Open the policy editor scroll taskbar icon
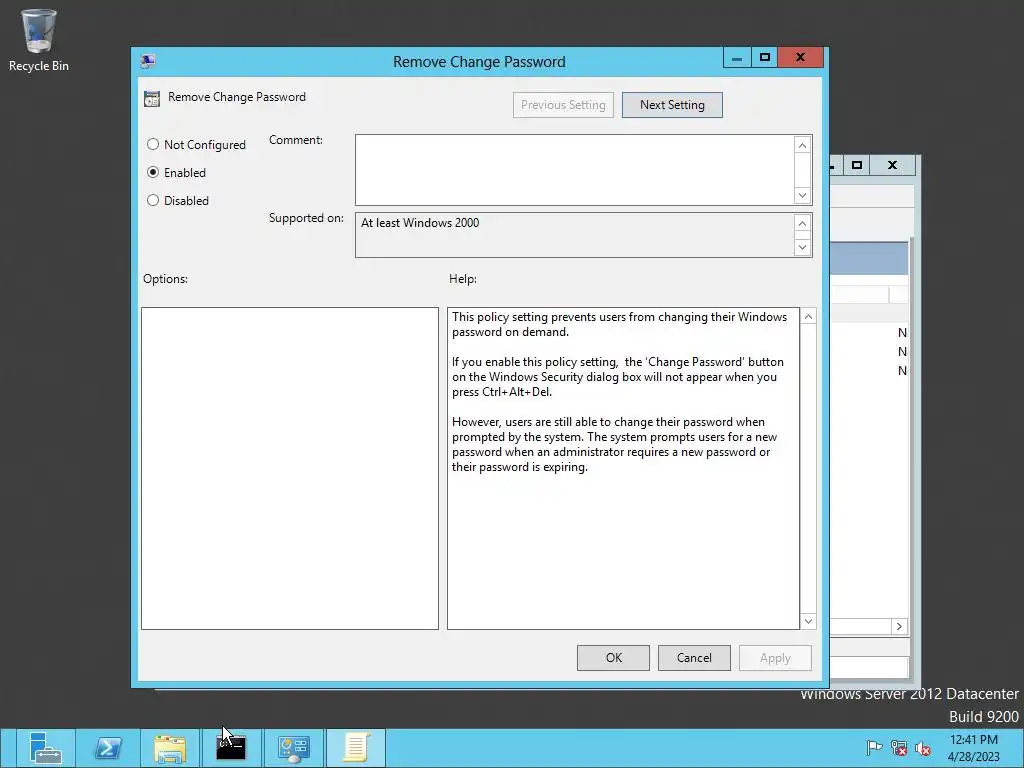The height and width of the screenshot is (768, 1024). click(356, 748)
